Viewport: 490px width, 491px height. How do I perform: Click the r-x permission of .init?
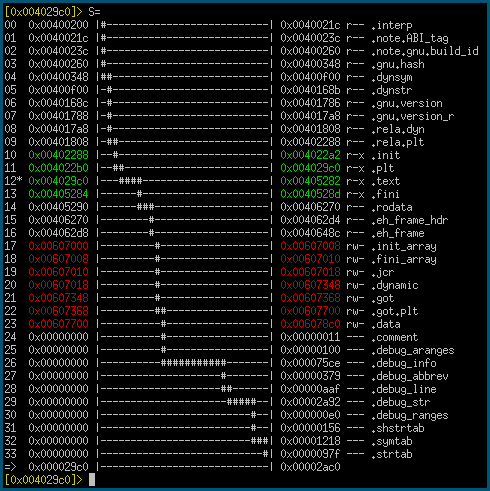tap(355, 155)
